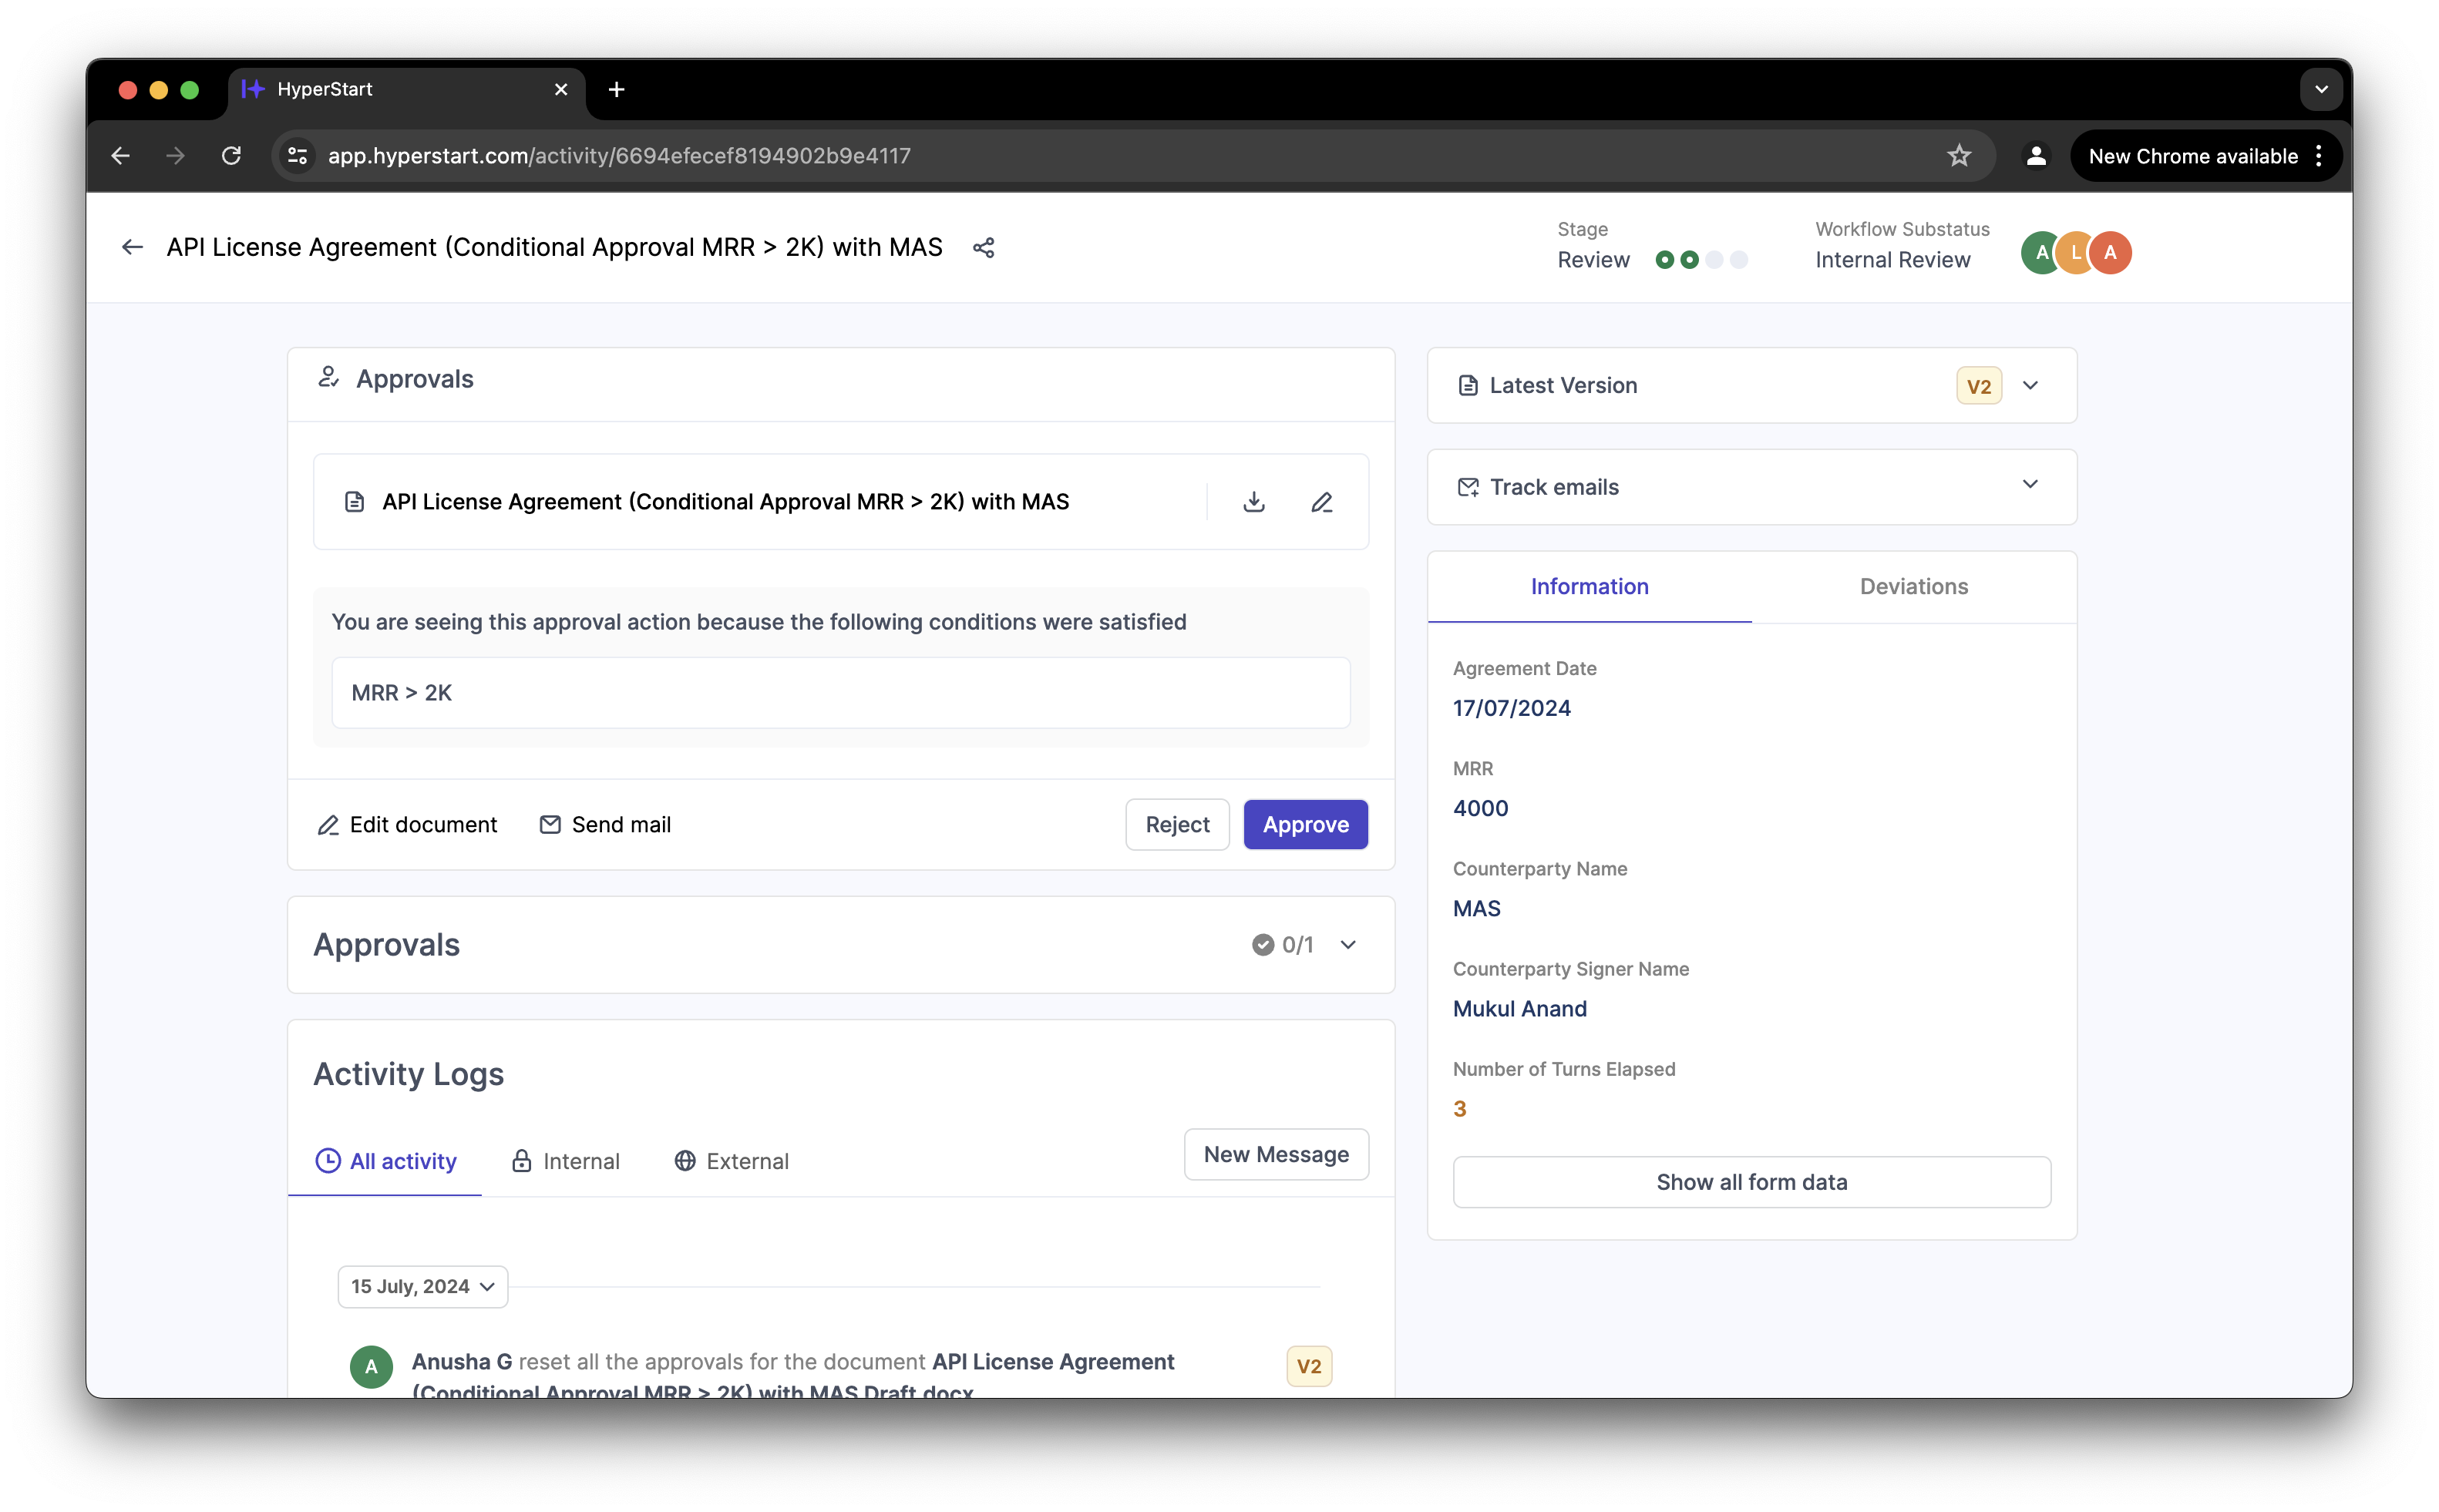Expand the Approvals 0/1 section

click(x=1347, y=945)
